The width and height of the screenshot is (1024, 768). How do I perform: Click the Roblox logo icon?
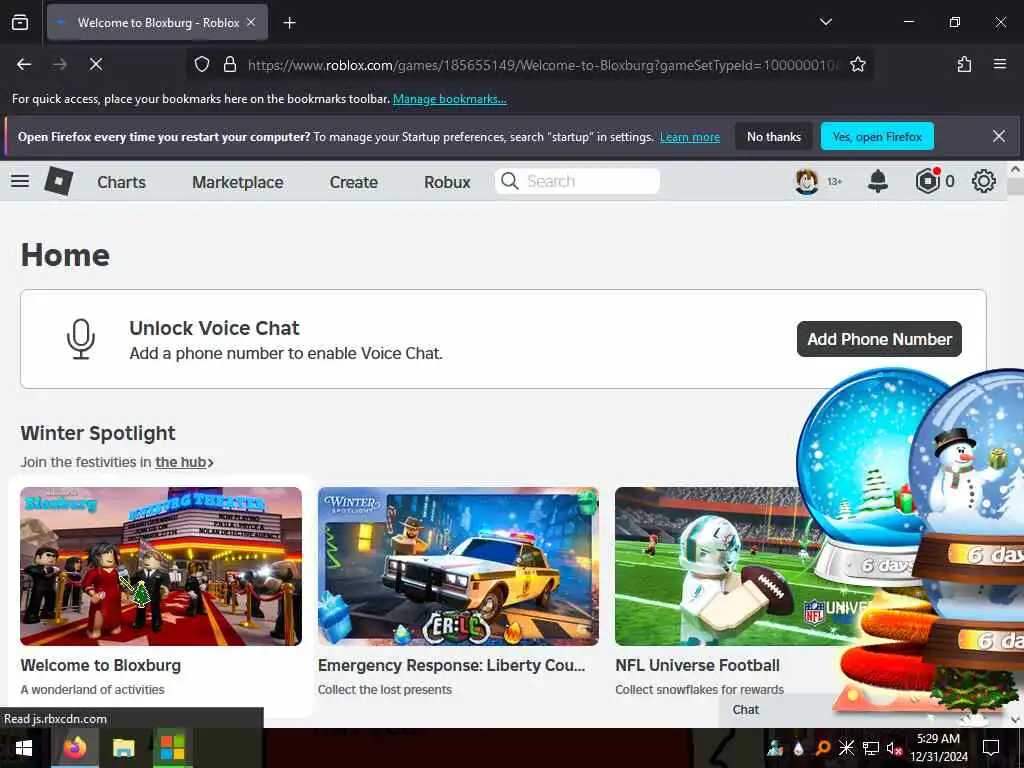pos(58,181)
